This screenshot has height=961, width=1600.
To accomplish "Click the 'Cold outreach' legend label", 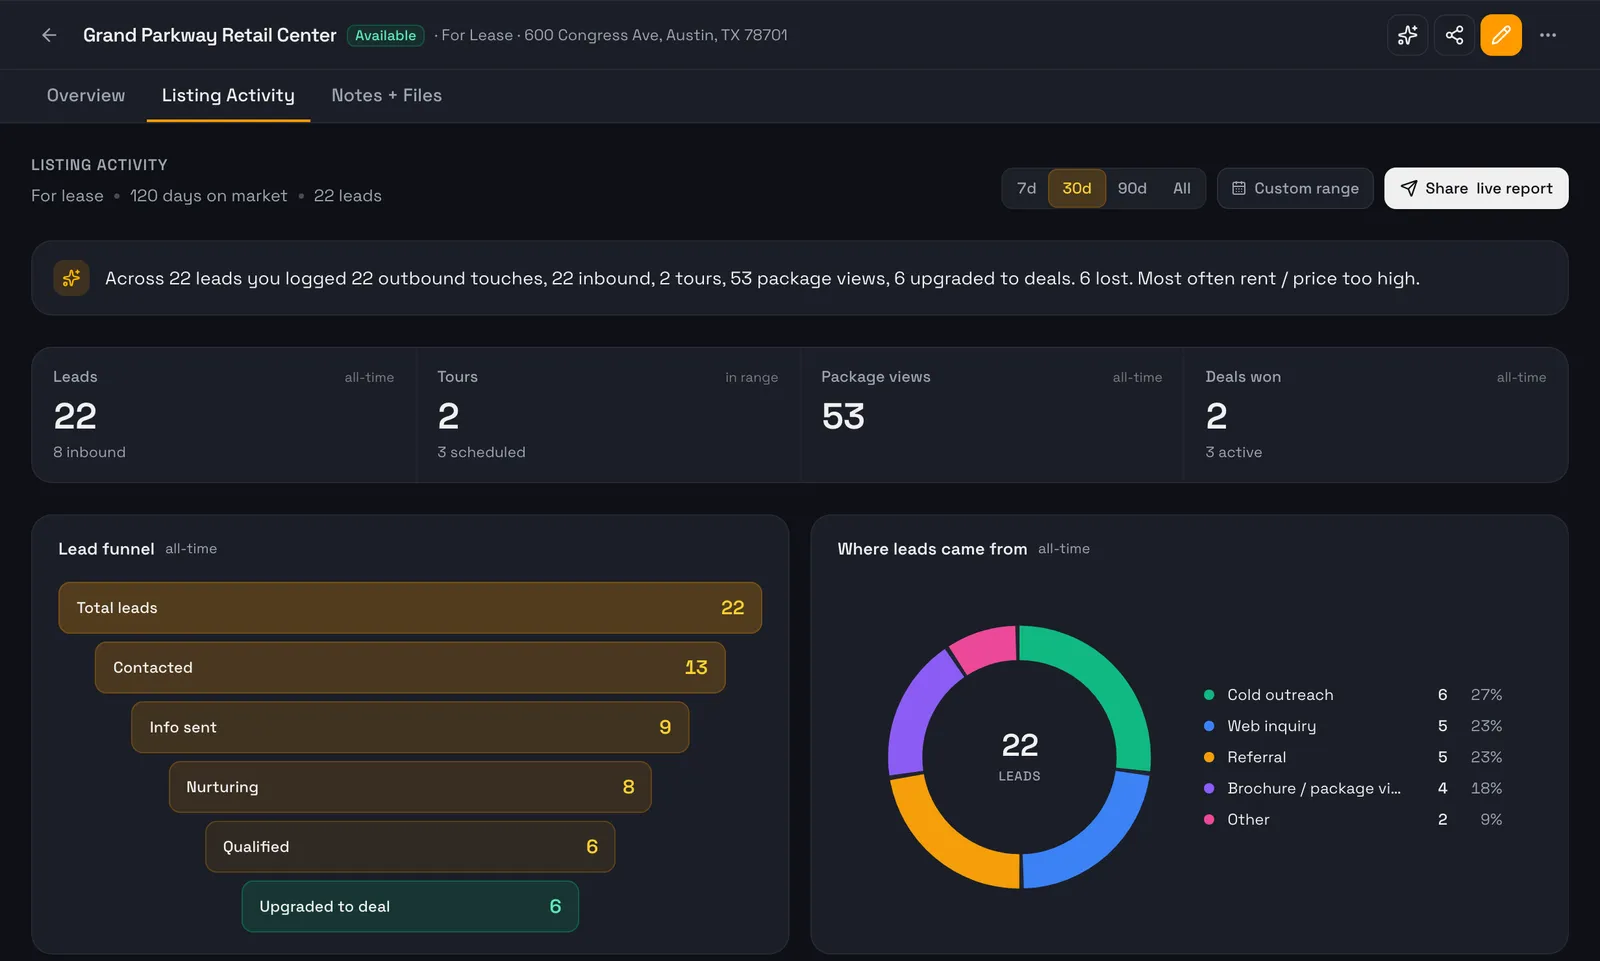I will [1280, 695].
